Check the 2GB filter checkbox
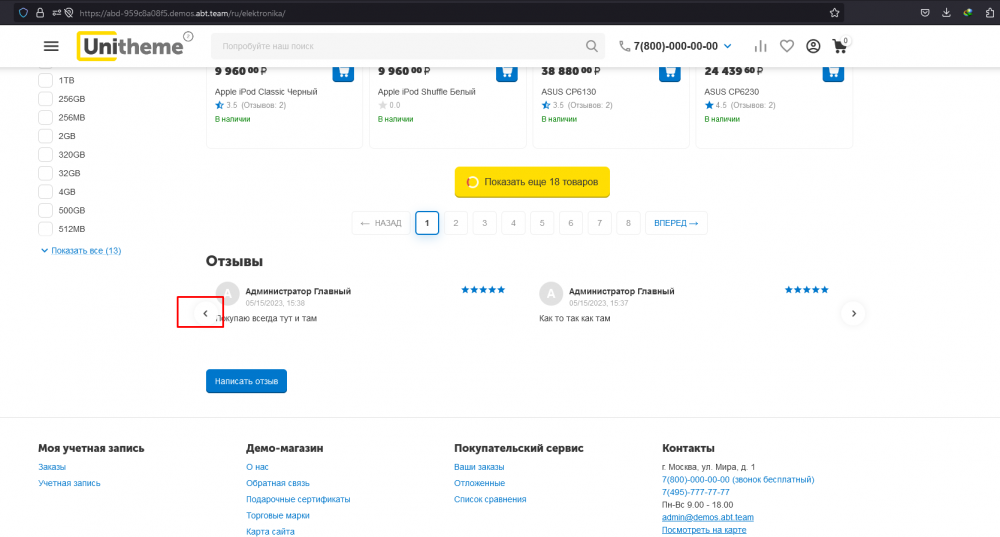 tap(45, 136)
